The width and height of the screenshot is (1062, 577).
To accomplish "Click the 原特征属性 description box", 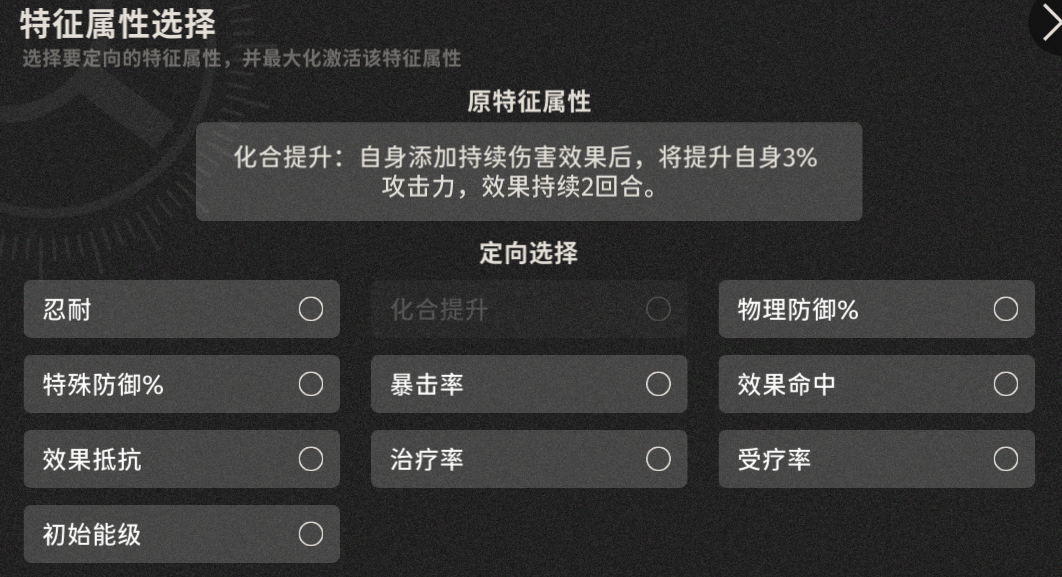I will (x=529, y=171).
